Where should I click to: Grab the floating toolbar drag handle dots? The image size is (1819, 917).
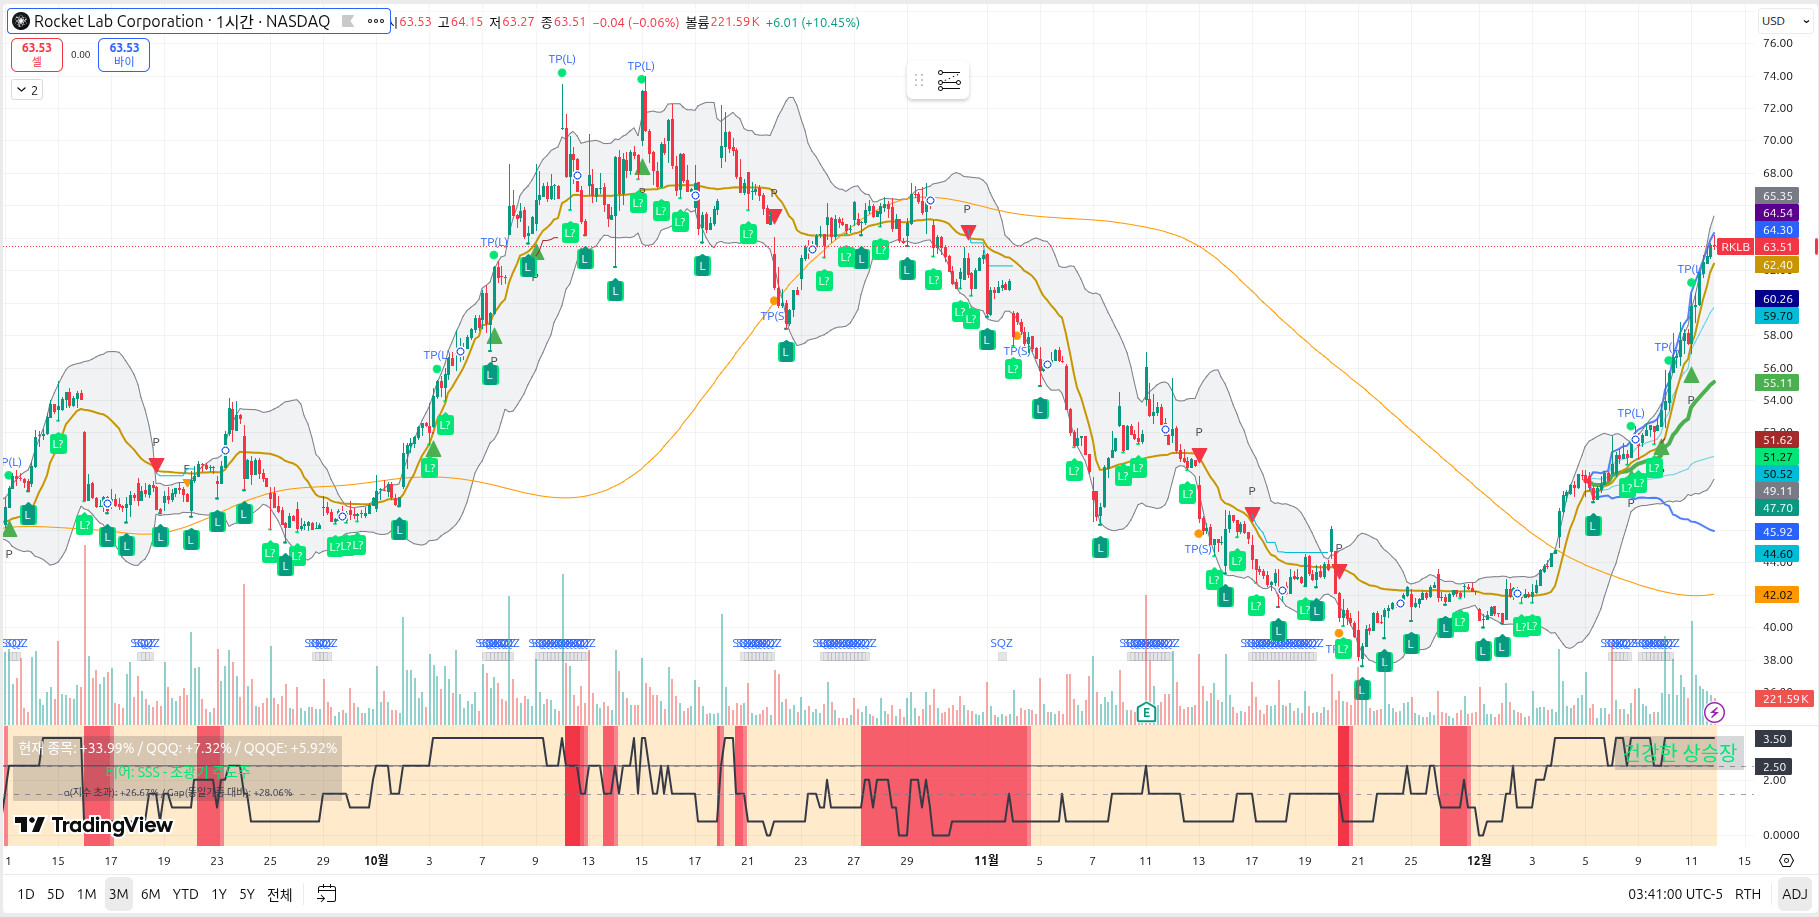pyautogui.click(x=919, y=80)
